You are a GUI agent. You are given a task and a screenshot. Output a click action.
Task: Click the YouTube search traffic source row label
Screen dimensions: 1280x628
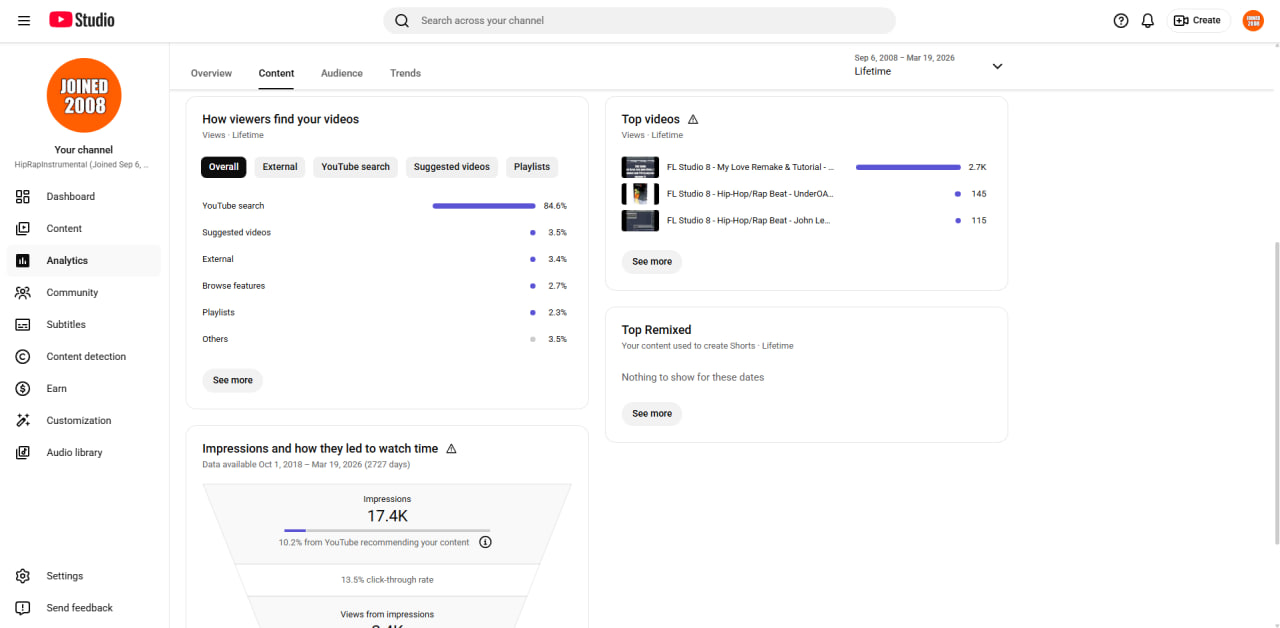click(x=233, y=206)
